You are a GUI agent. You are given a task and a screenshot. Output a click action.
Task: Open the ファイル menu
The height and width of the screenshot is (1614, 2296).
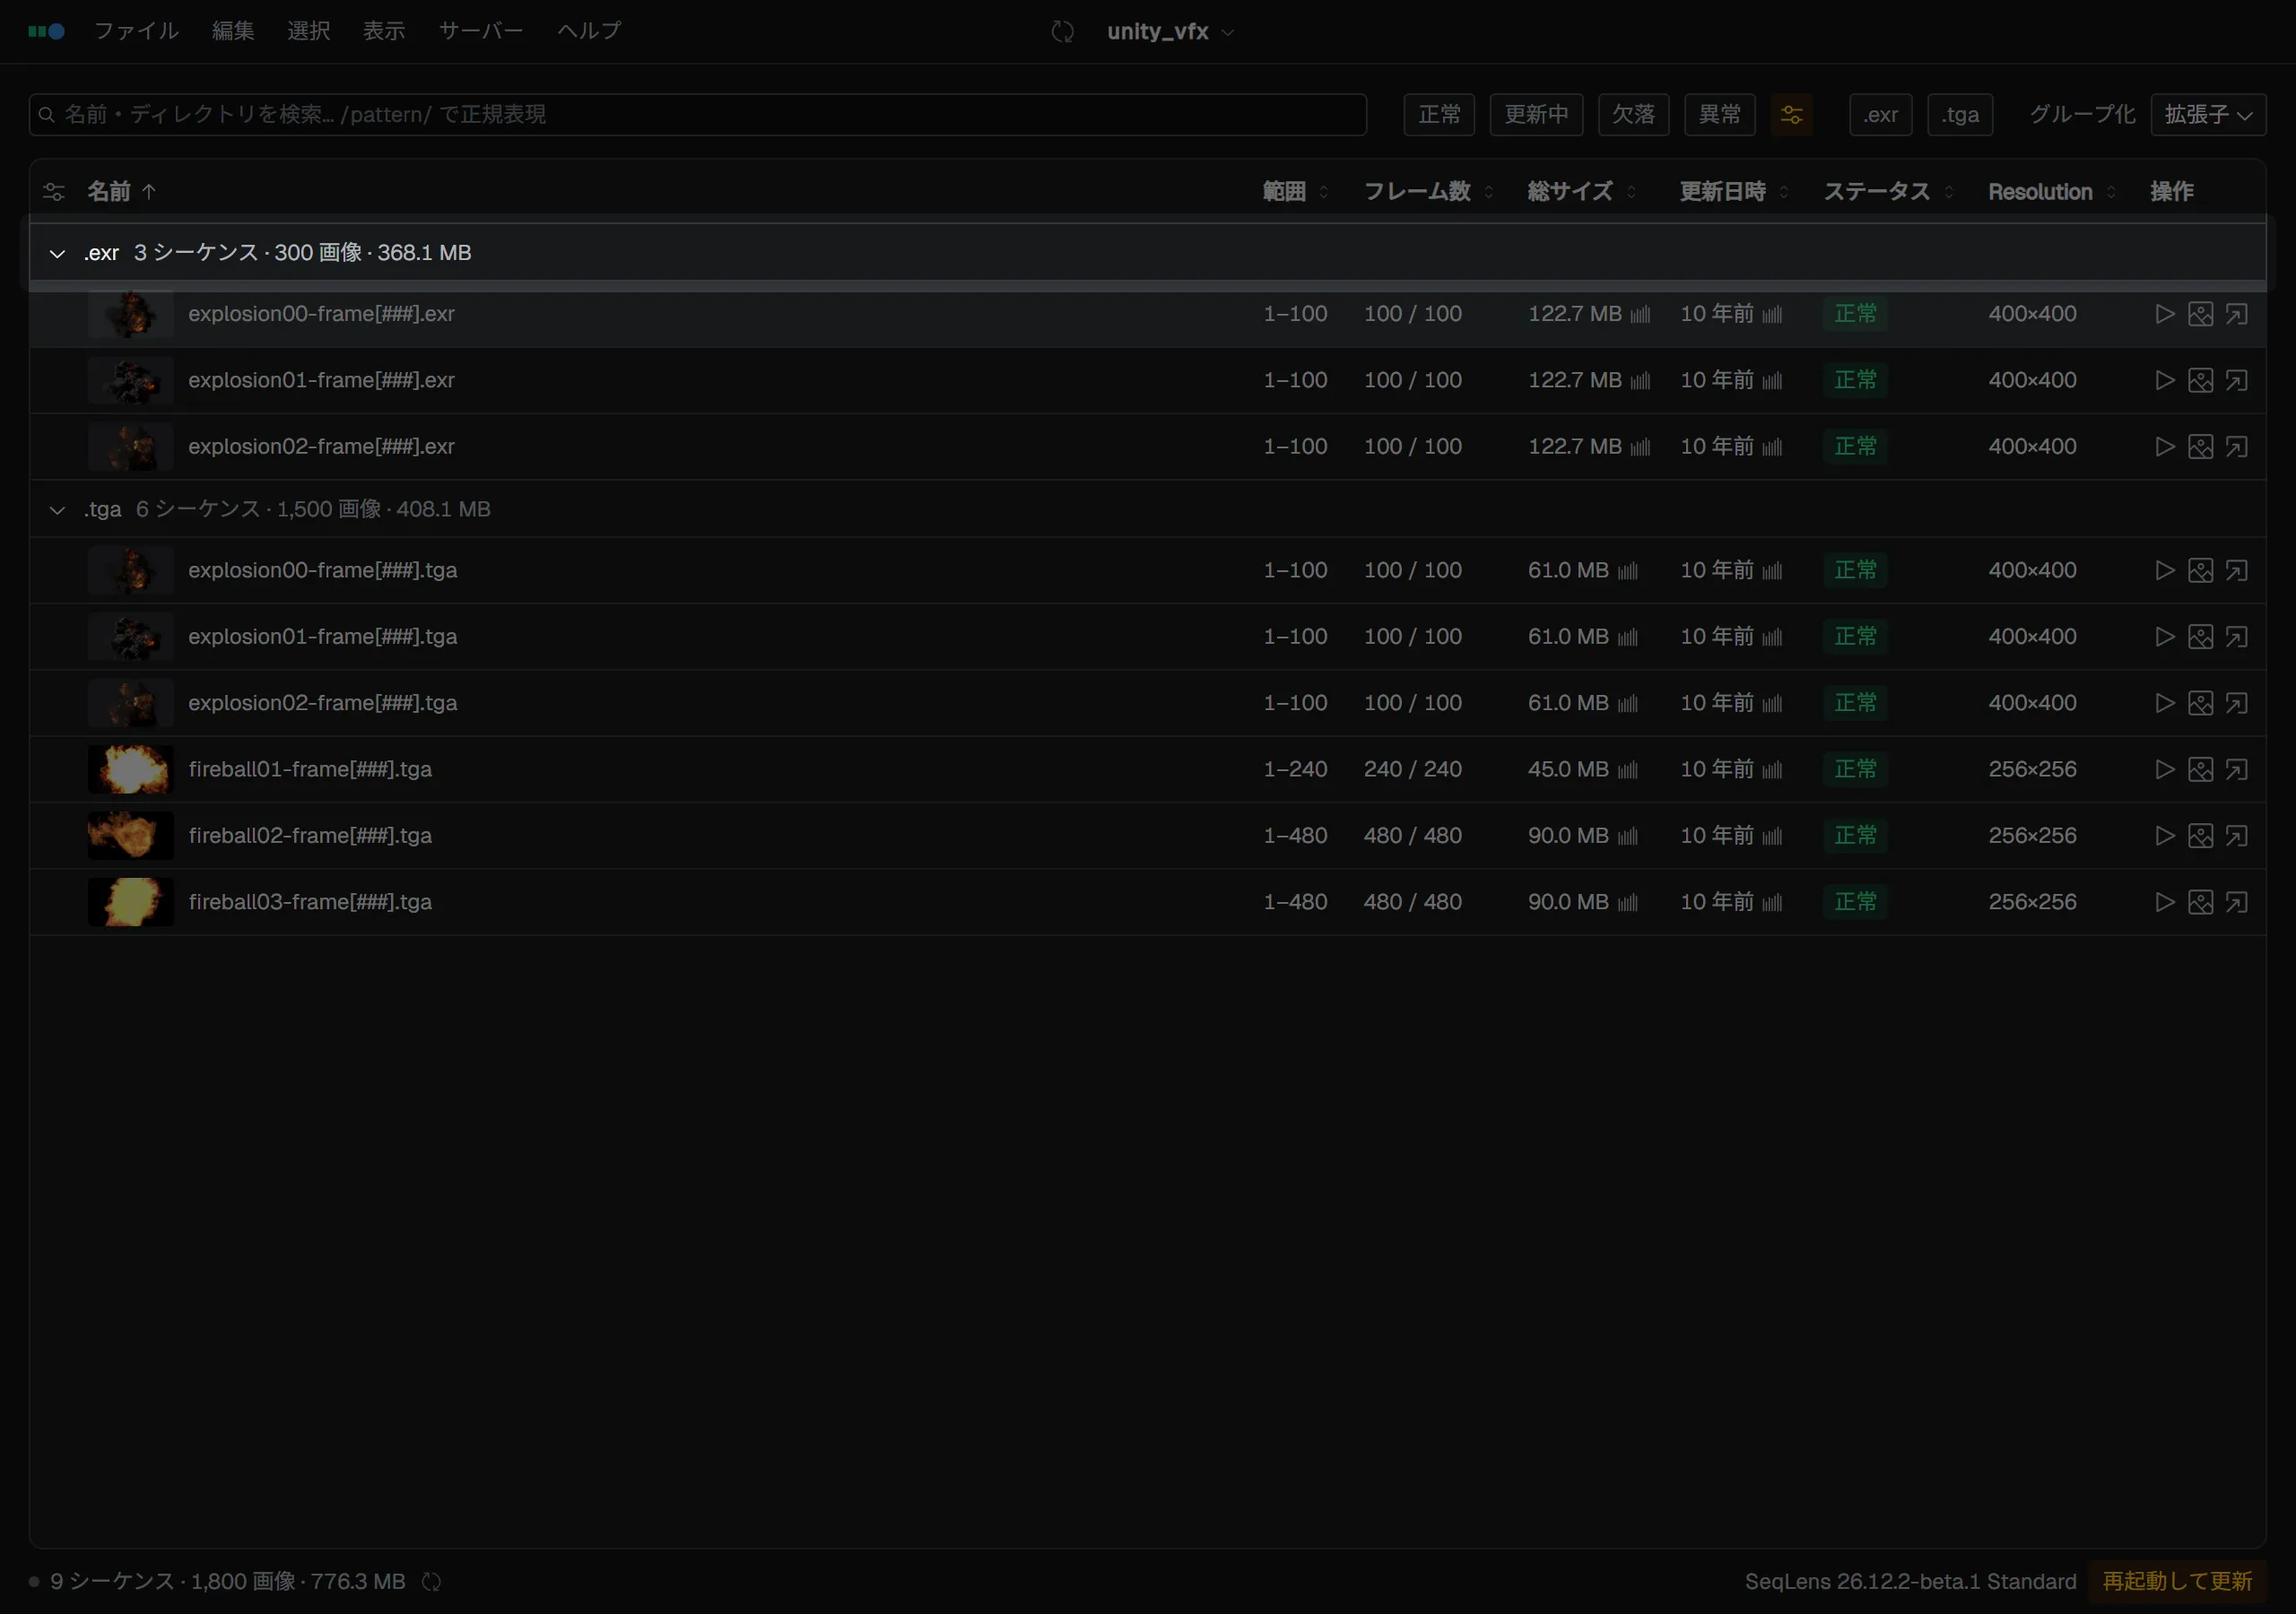click(136, 31)
